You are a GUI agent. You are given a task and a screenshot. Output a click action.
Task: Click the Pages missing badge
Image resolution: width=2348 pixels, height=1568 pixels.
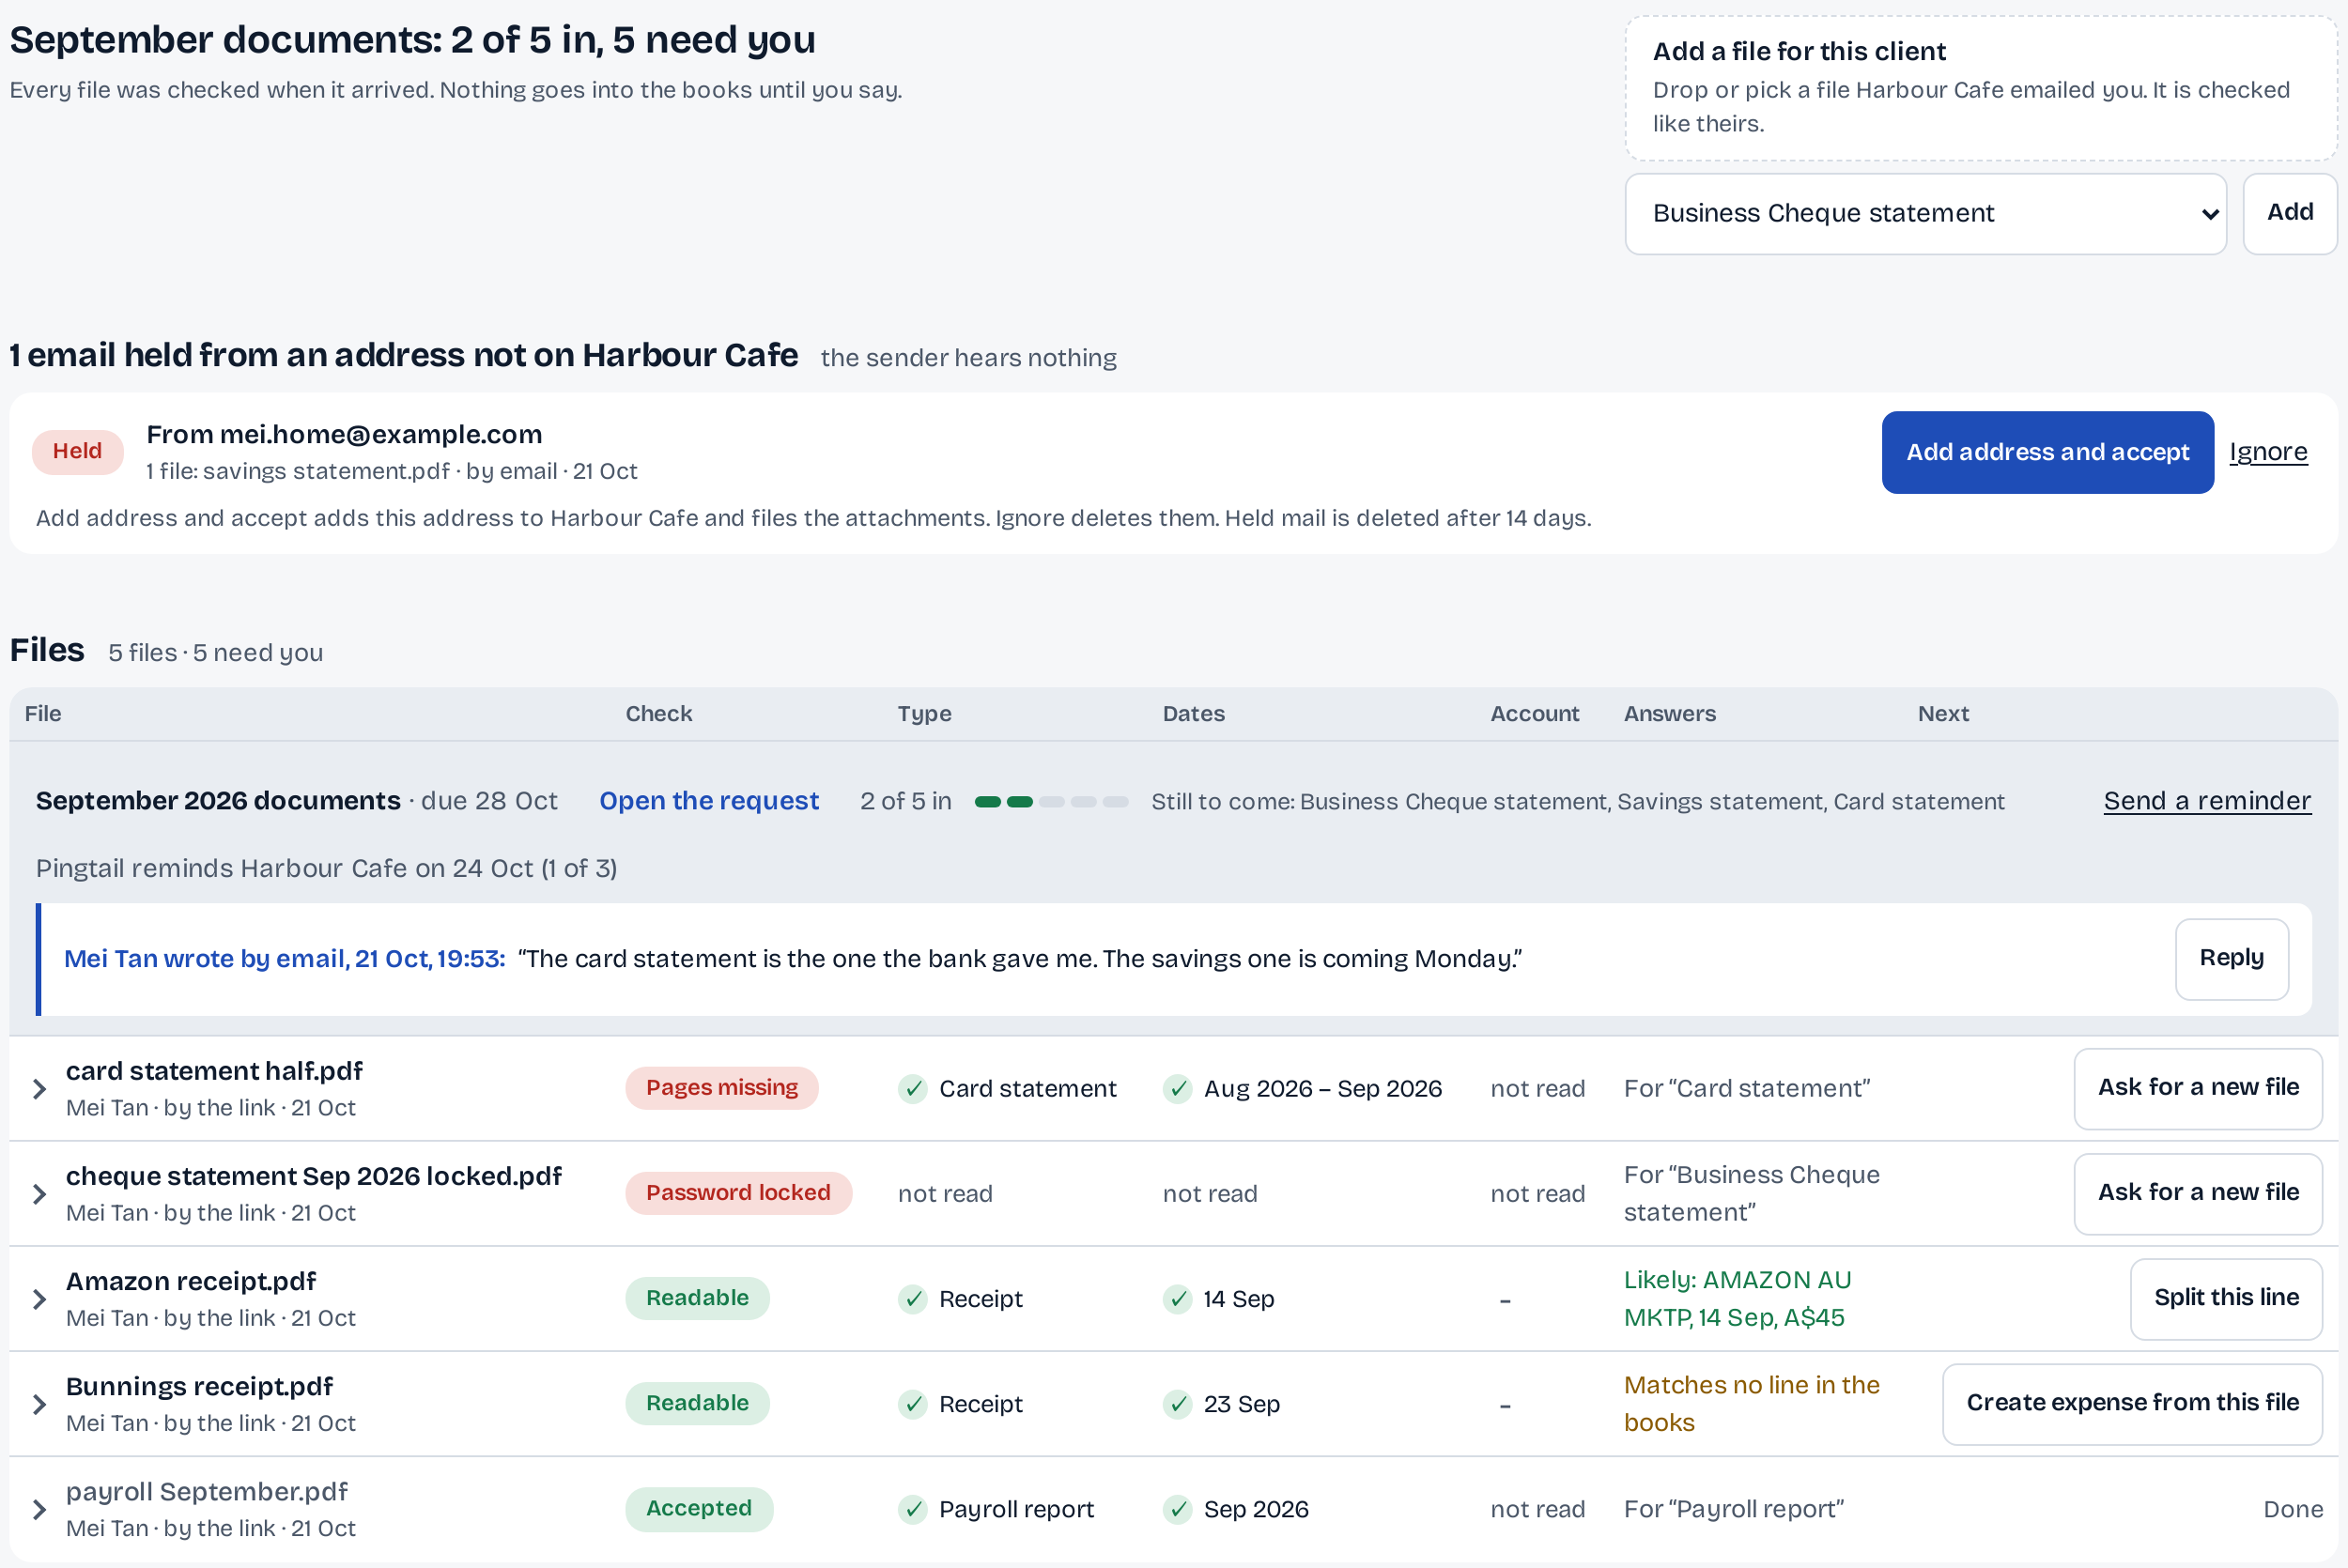click(x=722, y=1088)
